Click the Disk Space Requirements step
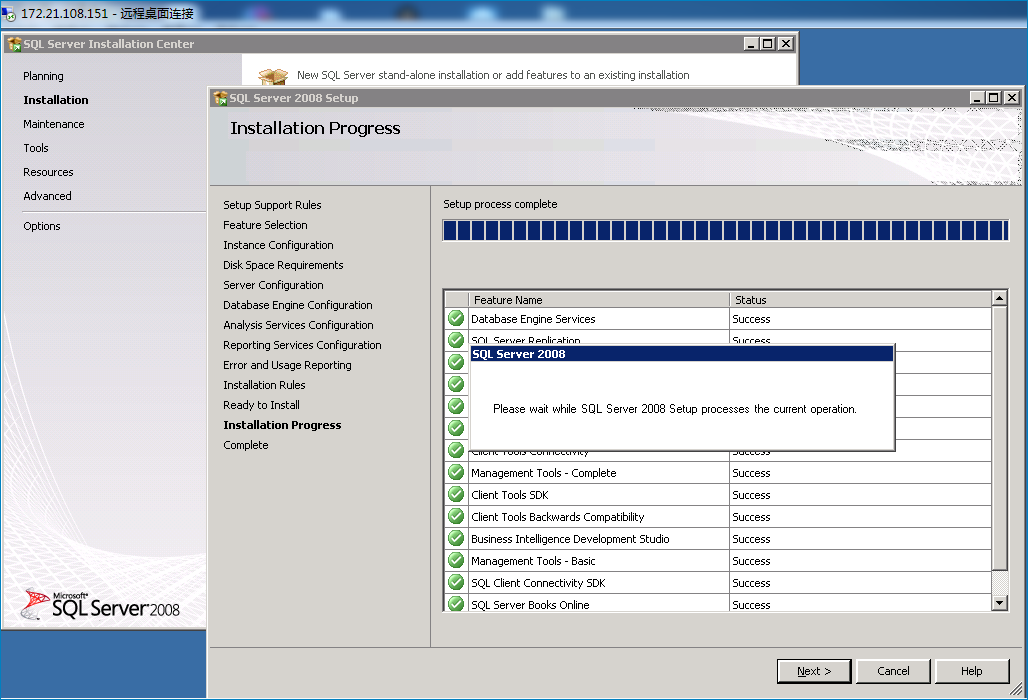 tap(283, 265)
